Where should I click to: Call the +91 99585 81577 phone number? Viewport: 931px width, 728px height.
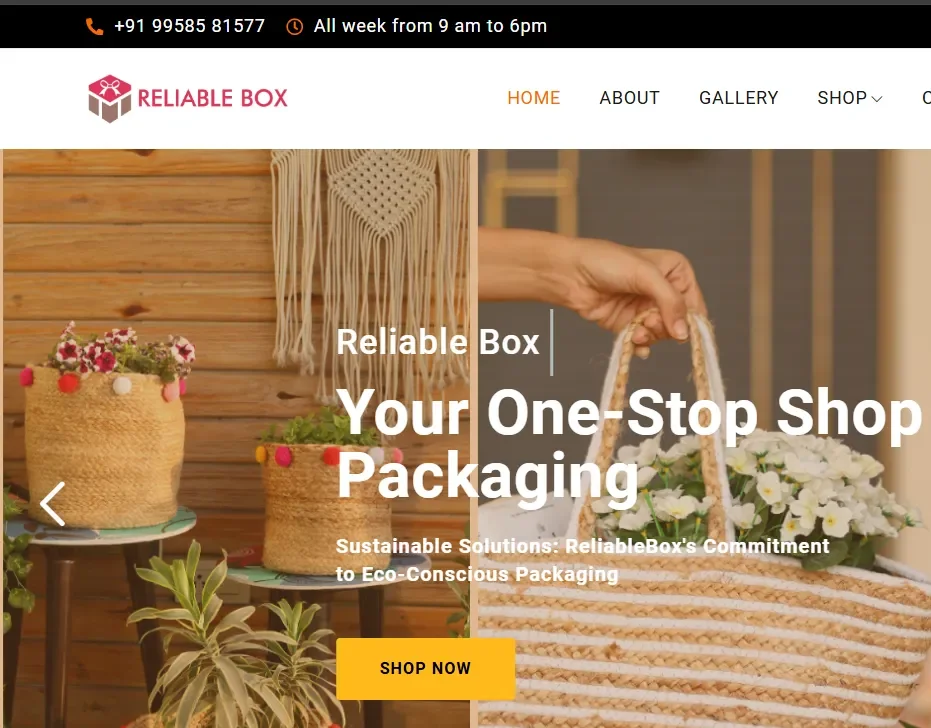189,26
